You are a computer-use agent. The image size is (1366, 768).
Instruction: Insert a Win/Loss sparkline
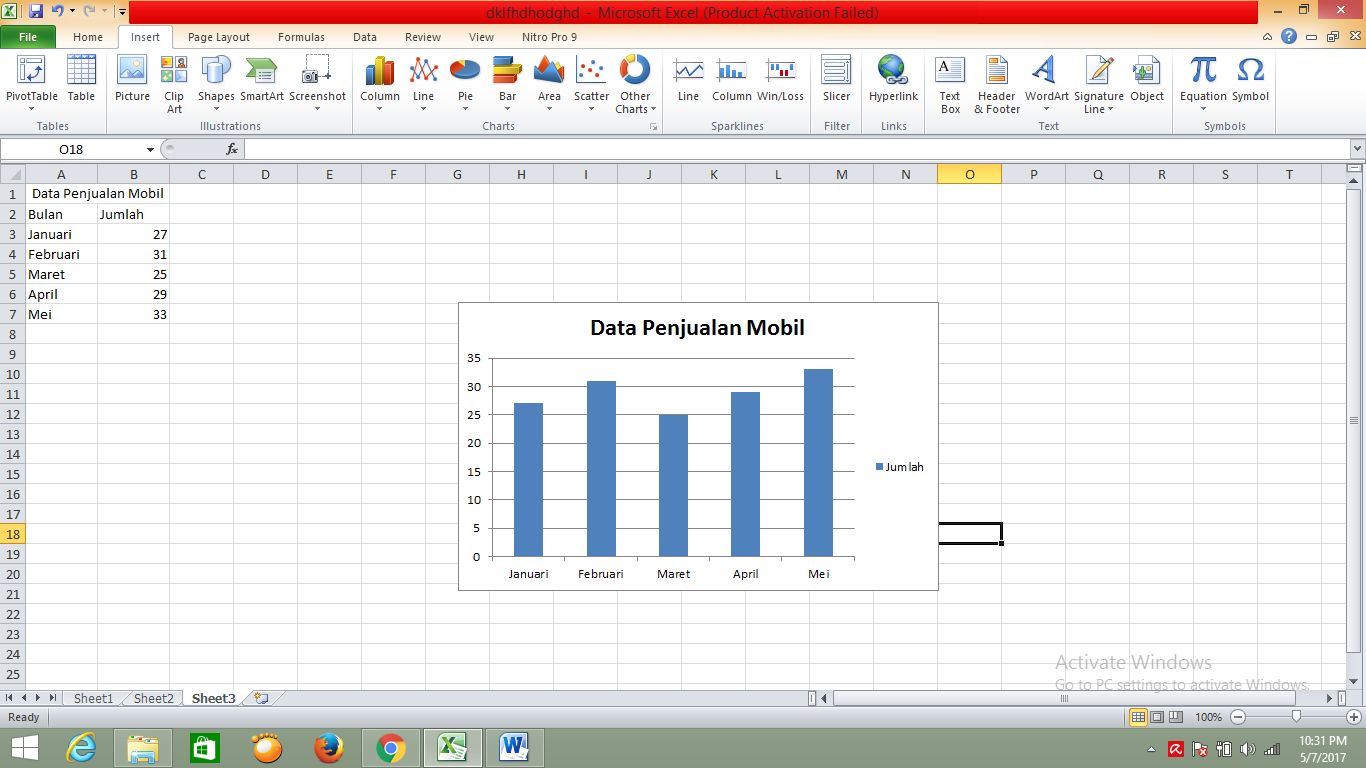point(780,80)
